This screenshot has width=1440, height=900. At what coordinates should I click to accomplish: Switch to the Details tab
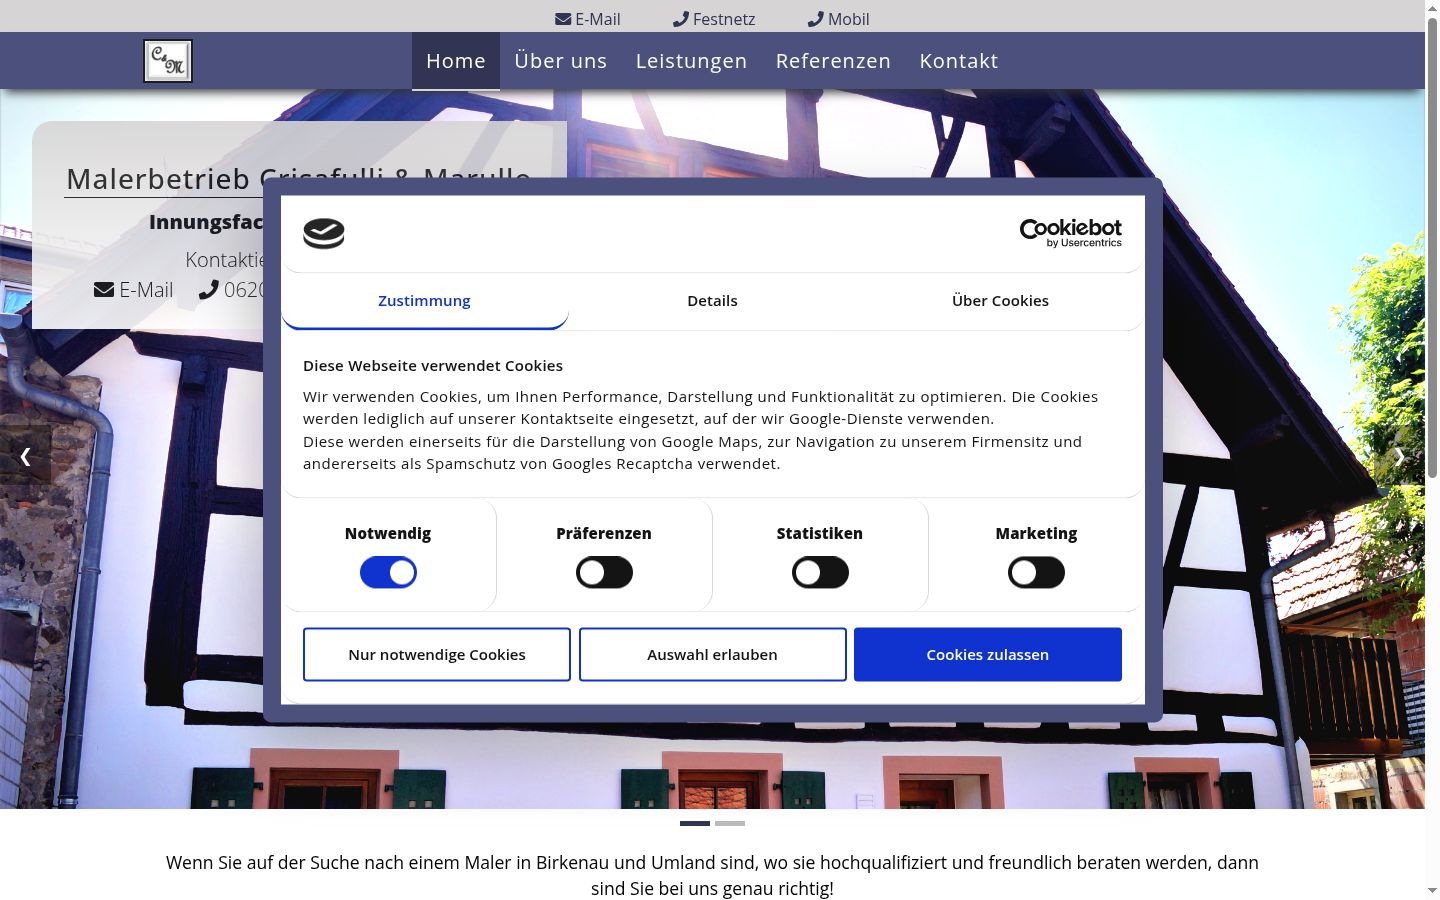pos(712,301)
